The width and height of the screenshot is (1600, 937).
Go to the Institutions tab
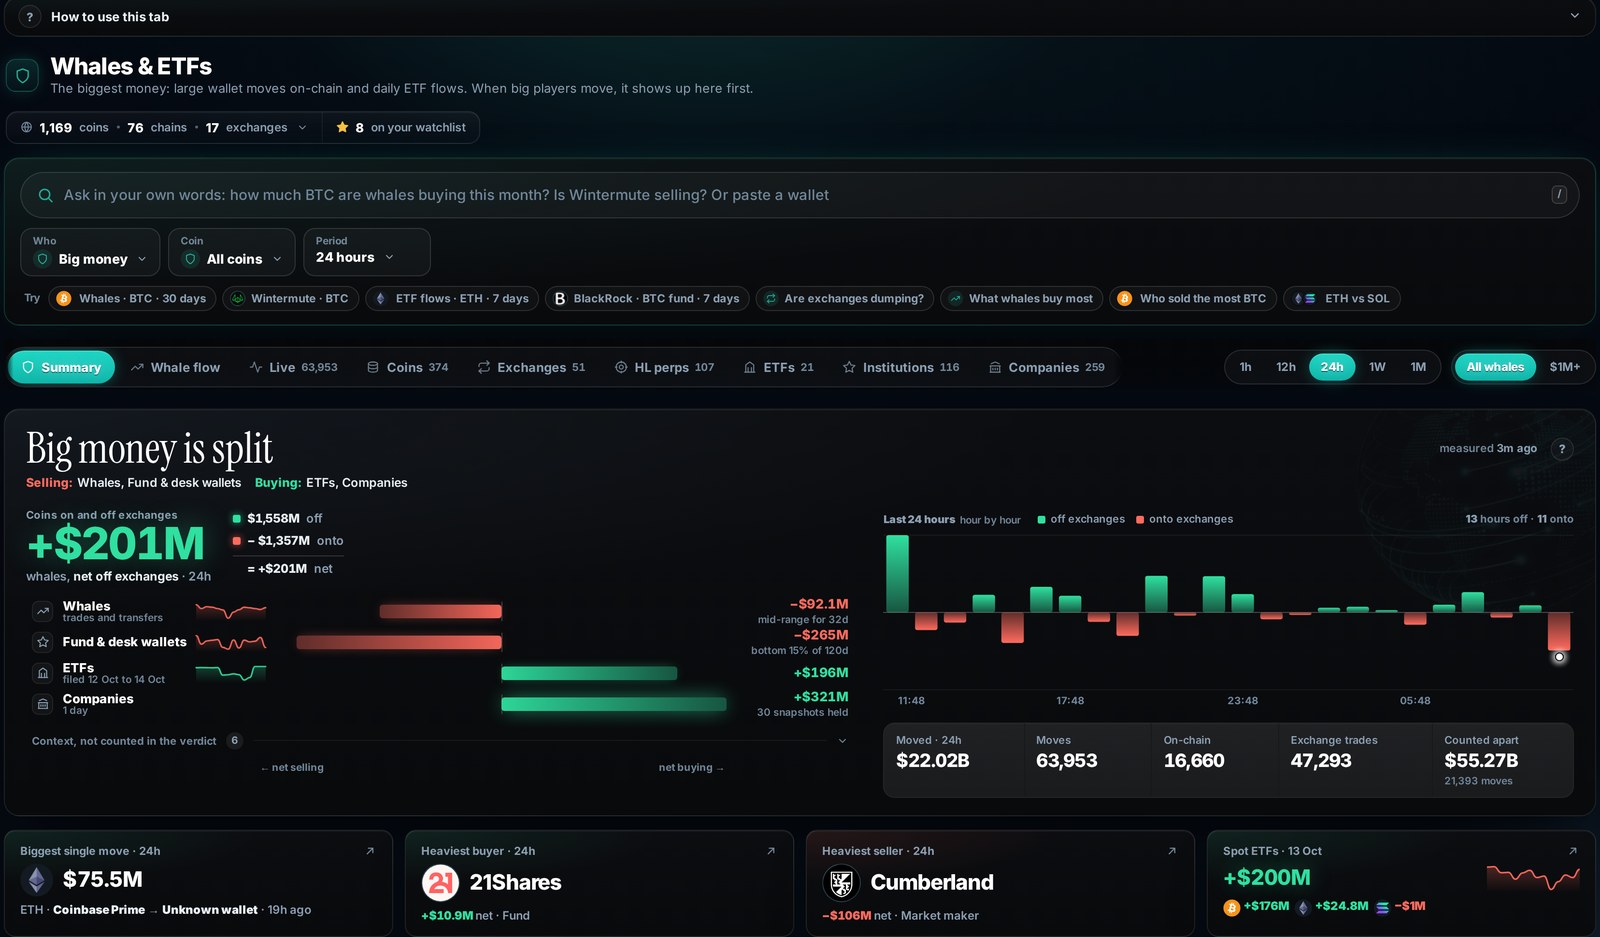pyautogui.click(x=901, y=367)
